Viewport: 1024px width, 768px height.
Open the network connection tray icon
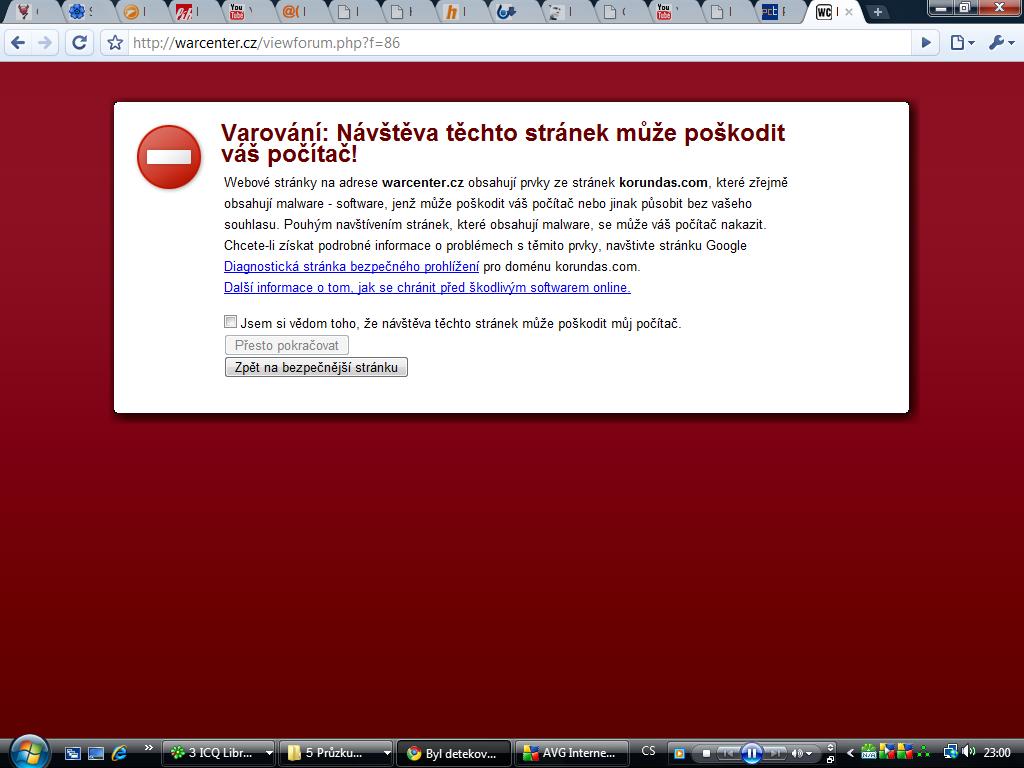[951, 752]
